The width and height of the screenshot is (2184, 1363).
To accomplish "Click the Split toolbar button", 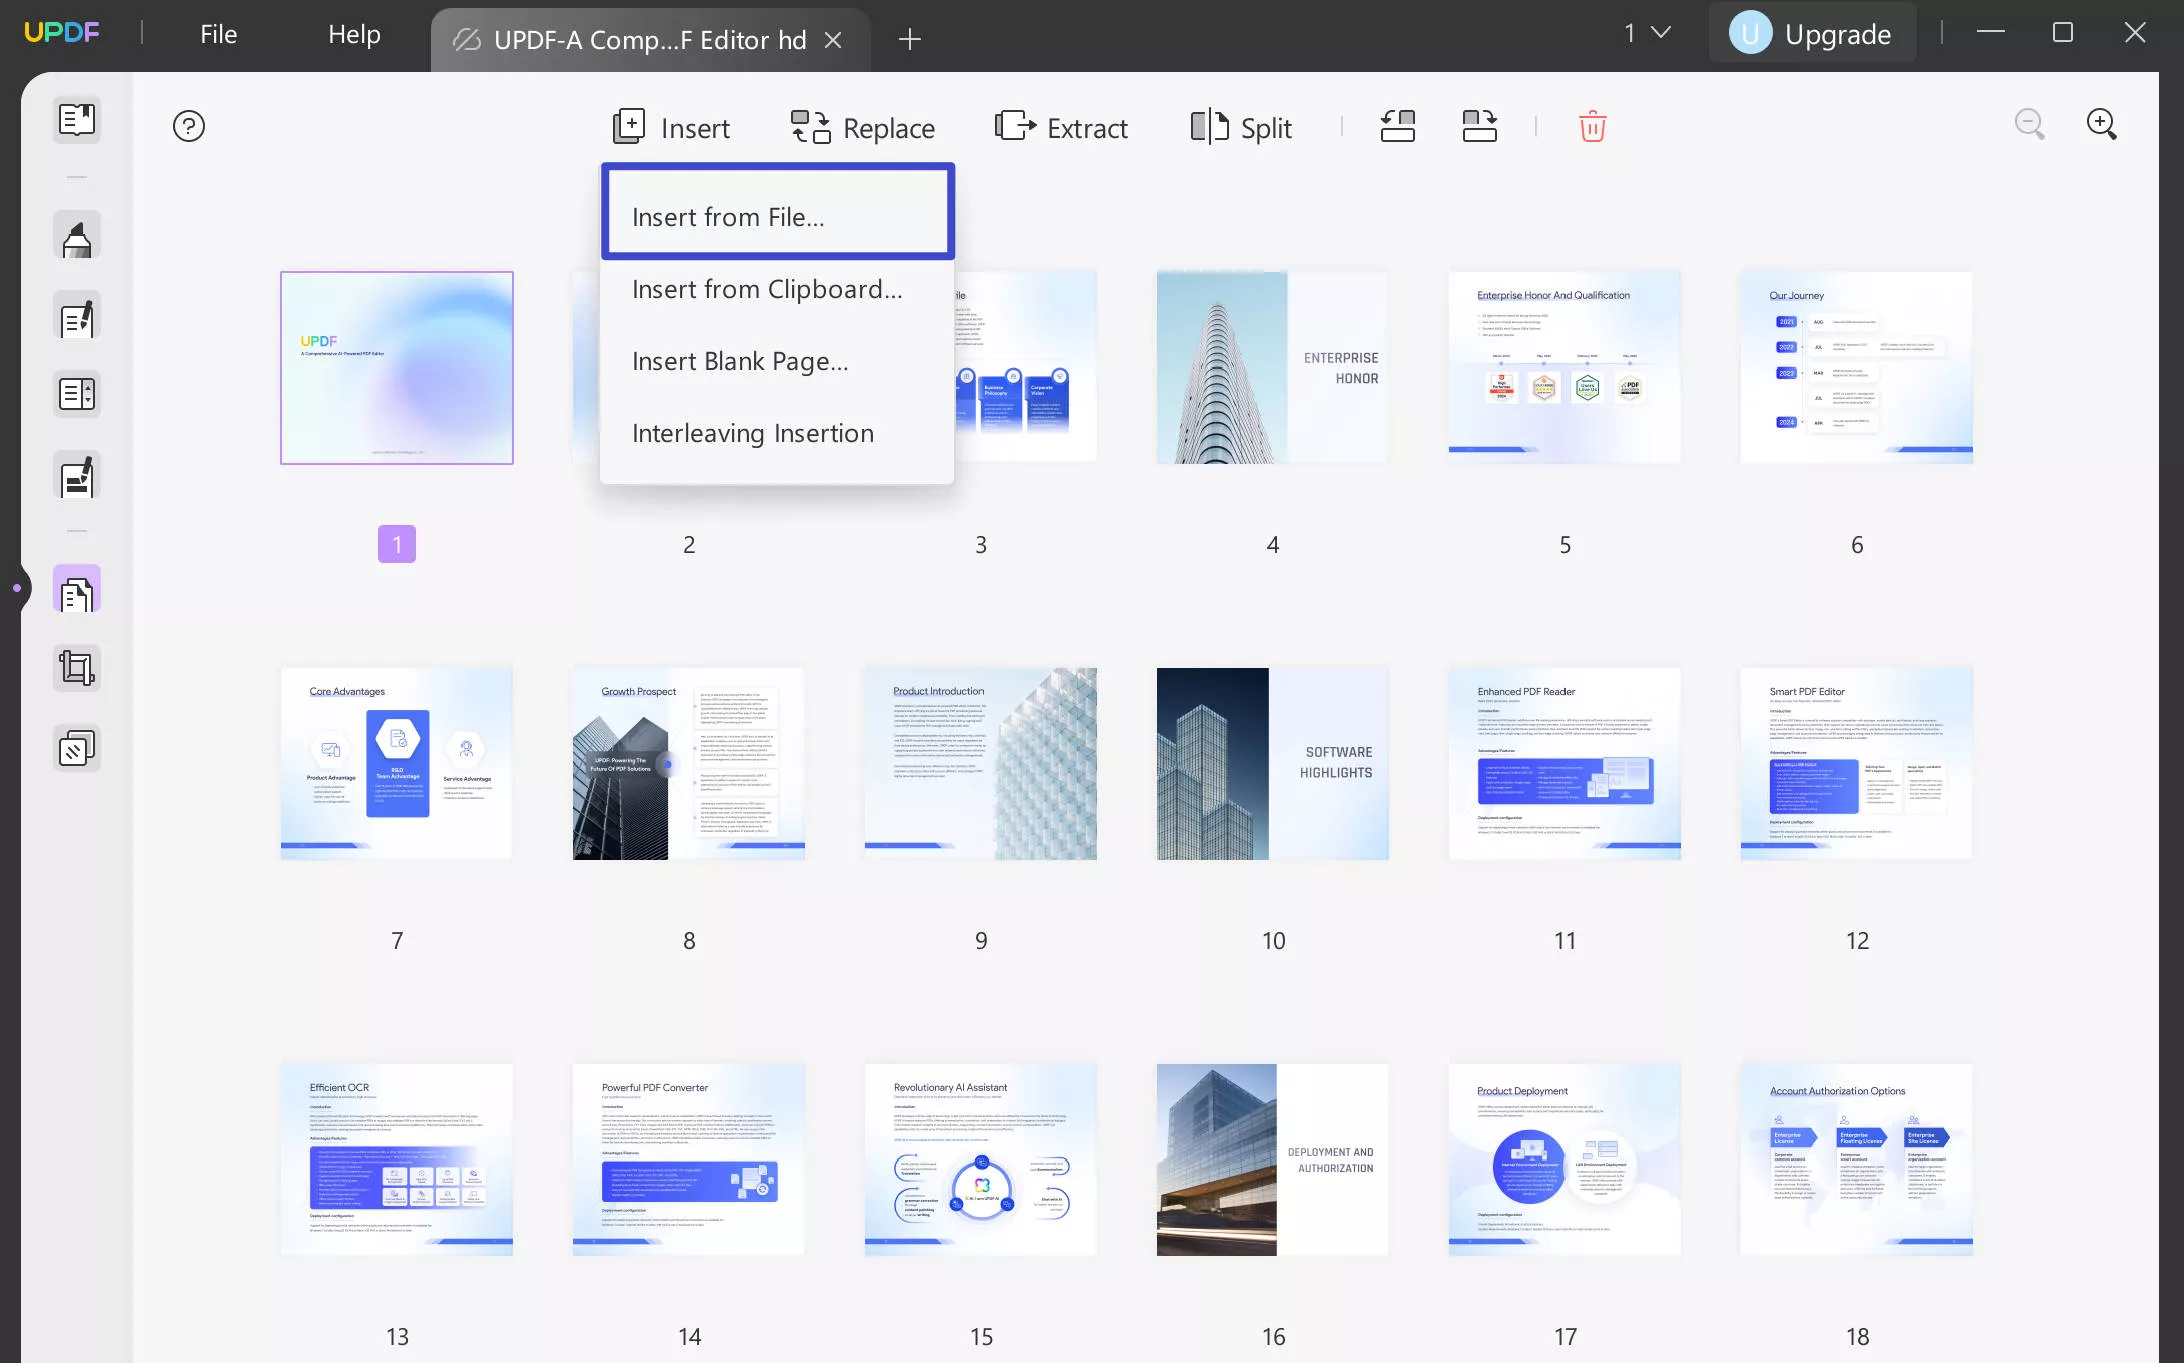I will 1240,127.
